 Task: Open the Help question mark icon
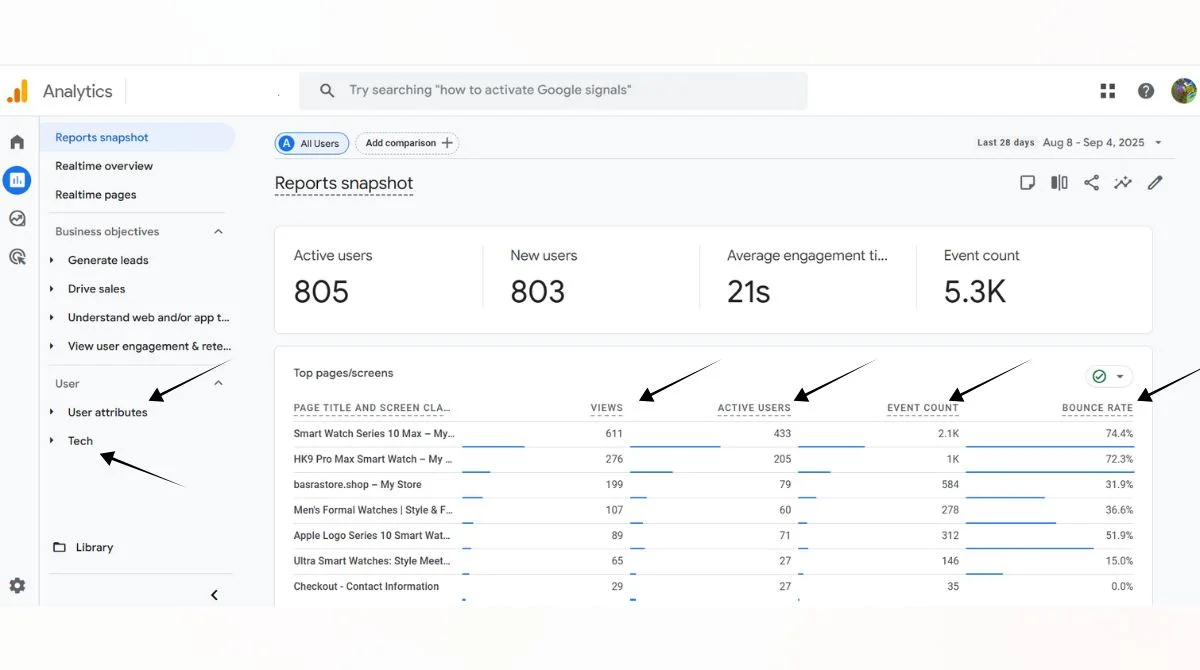coord(1146,91)
